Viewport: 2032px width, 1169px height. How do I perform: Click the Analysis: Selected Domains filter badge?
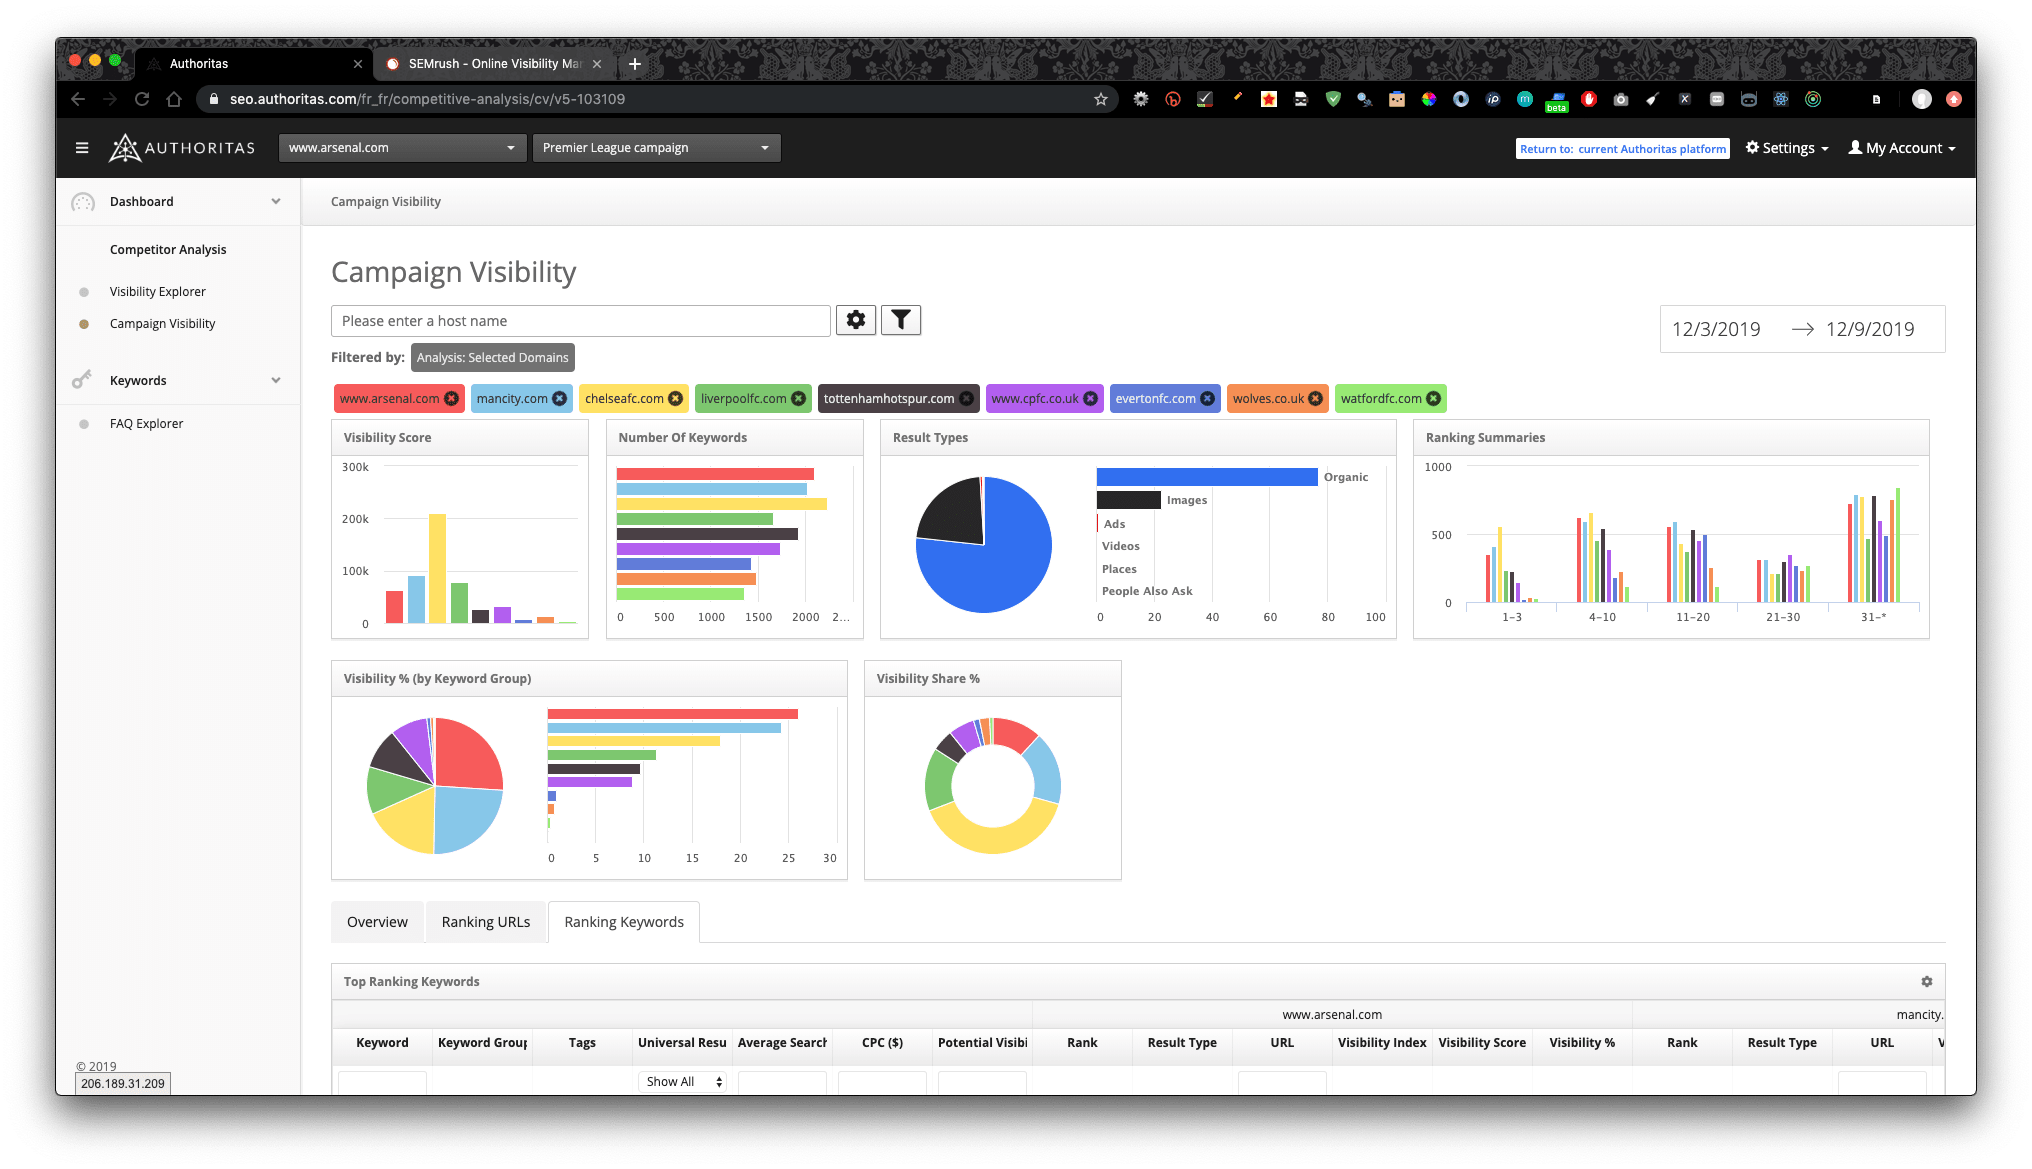tap(493, 358)
